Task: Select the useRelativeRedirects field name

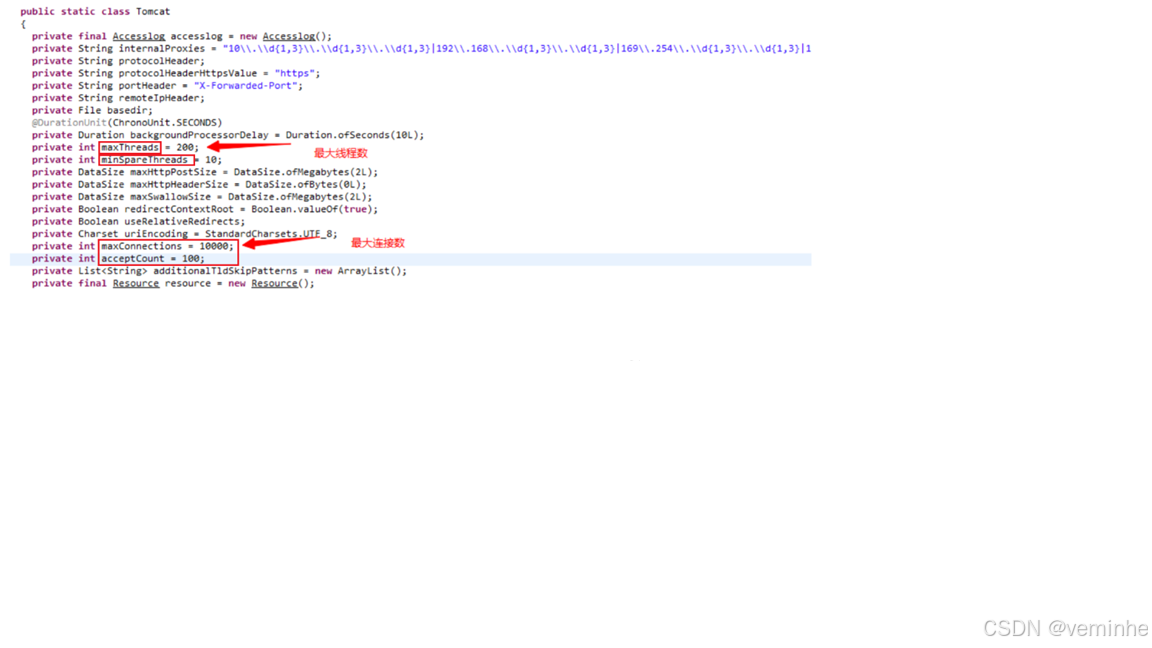Action: (x=182, y=222)
